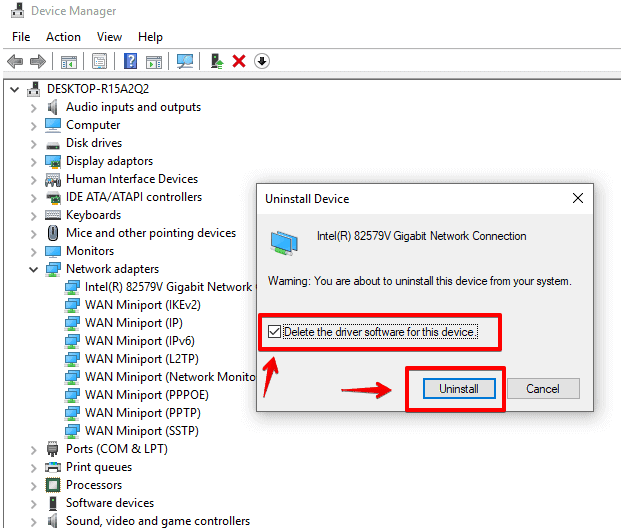
Task: Open the View menu
Action: (x=109, y=37)
